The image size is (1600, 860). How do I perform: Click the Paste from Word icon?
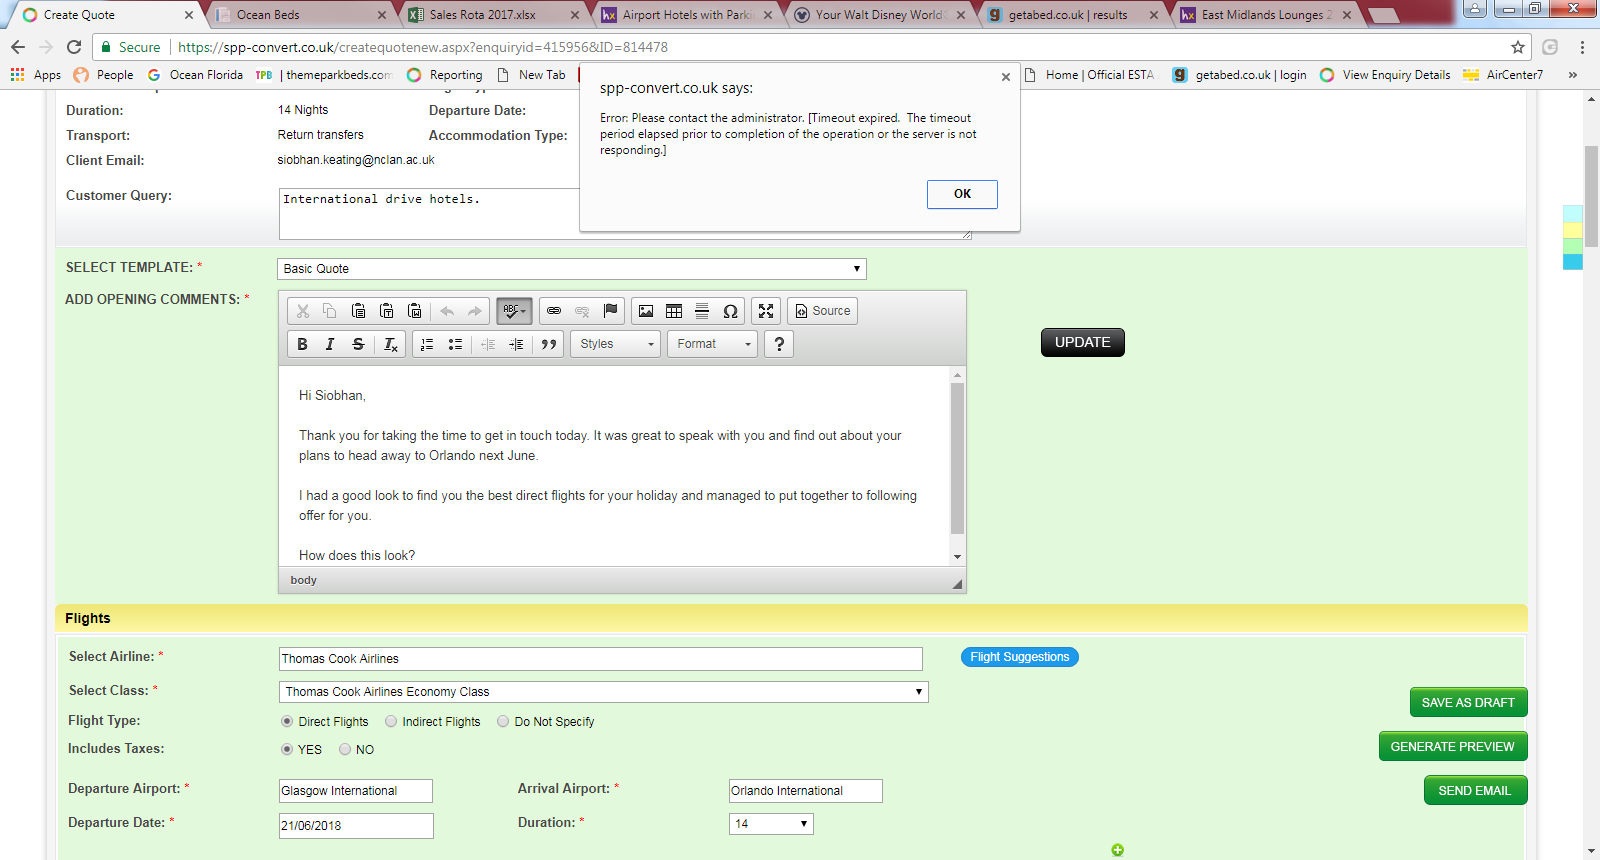click(414, 311)
